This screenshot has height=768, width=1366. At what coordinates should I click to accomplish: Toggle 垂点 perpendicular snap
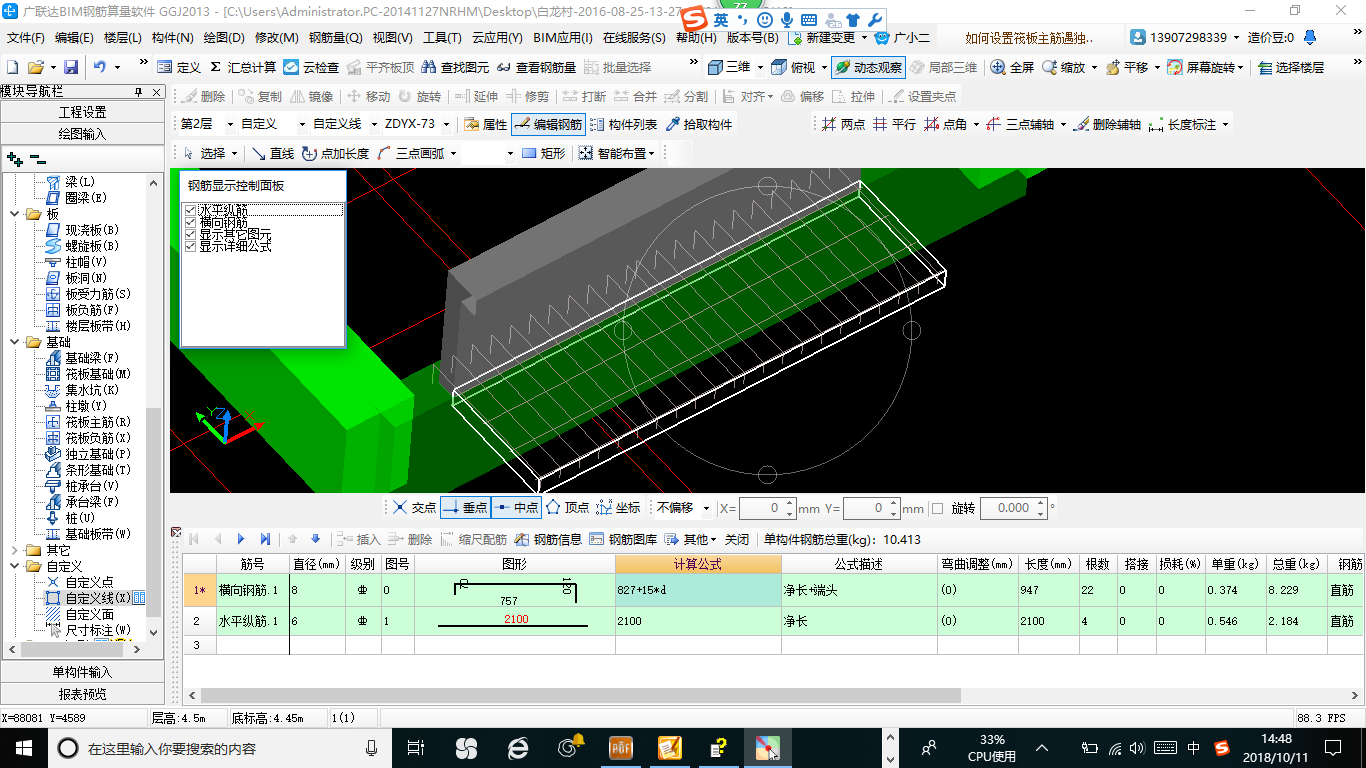465,508
